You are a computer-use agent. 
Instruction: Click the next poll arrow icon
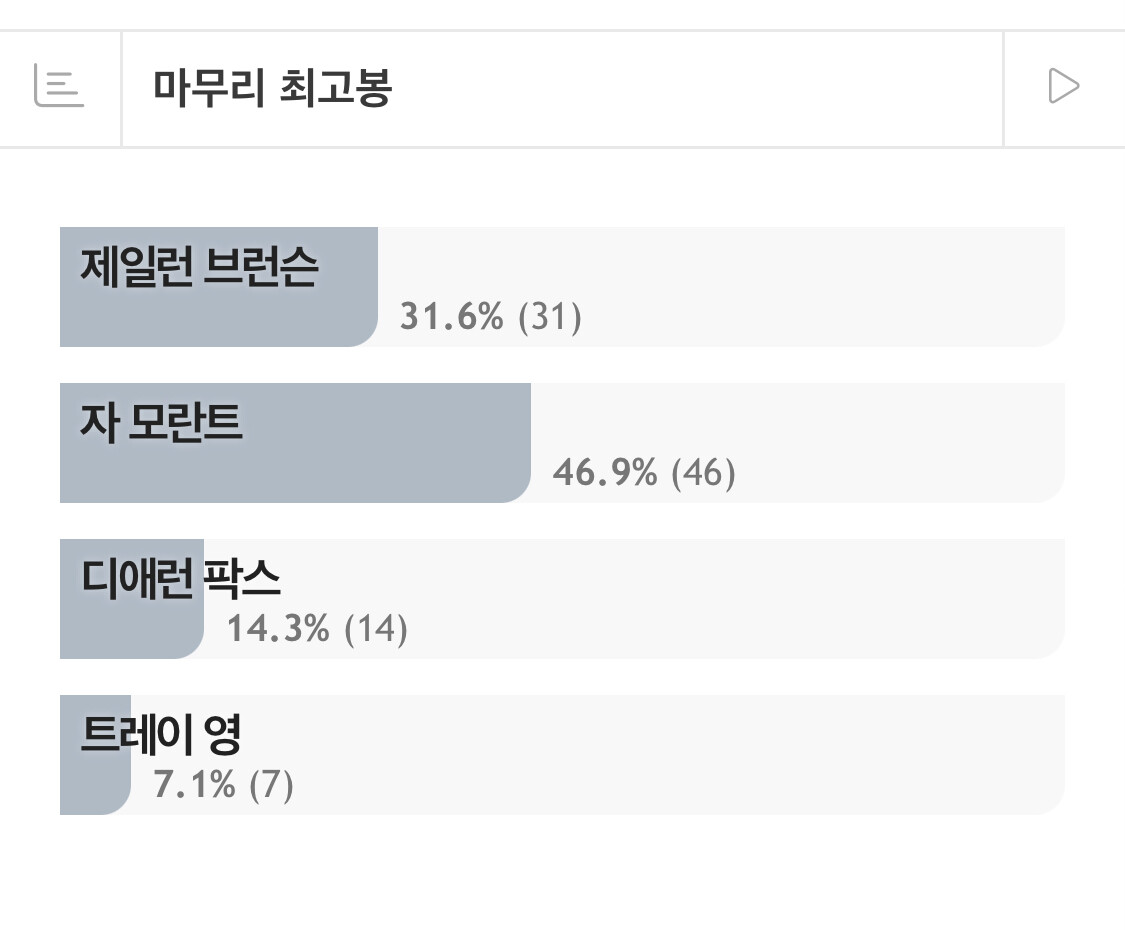click(1063, 86)
